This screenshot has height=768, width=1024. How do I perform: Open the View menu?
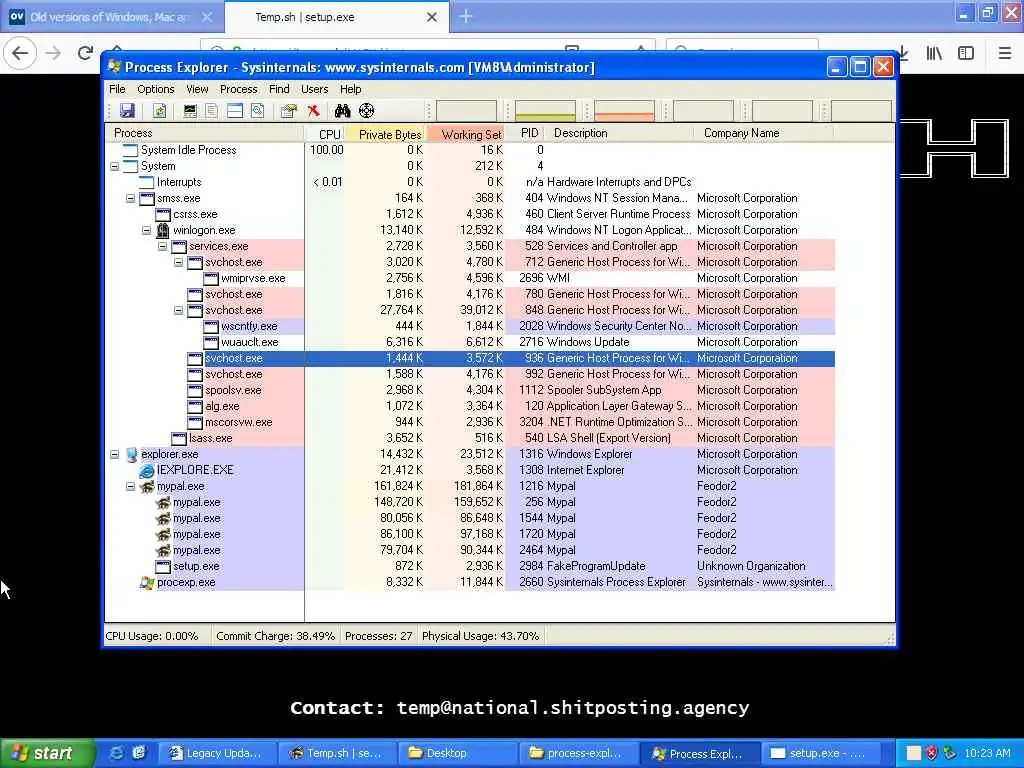pyautogui.click(x=197, y=89)
